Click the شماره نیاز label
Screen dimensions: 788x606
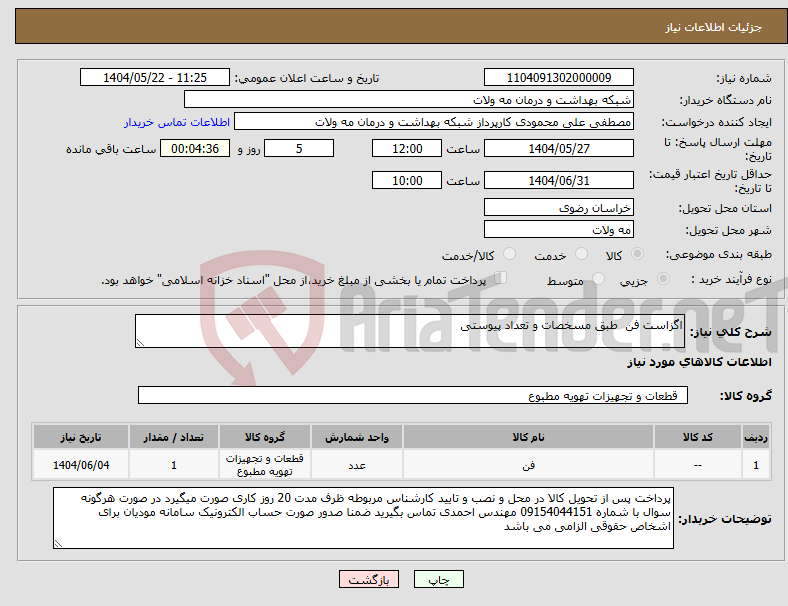[x=743, y=78]
